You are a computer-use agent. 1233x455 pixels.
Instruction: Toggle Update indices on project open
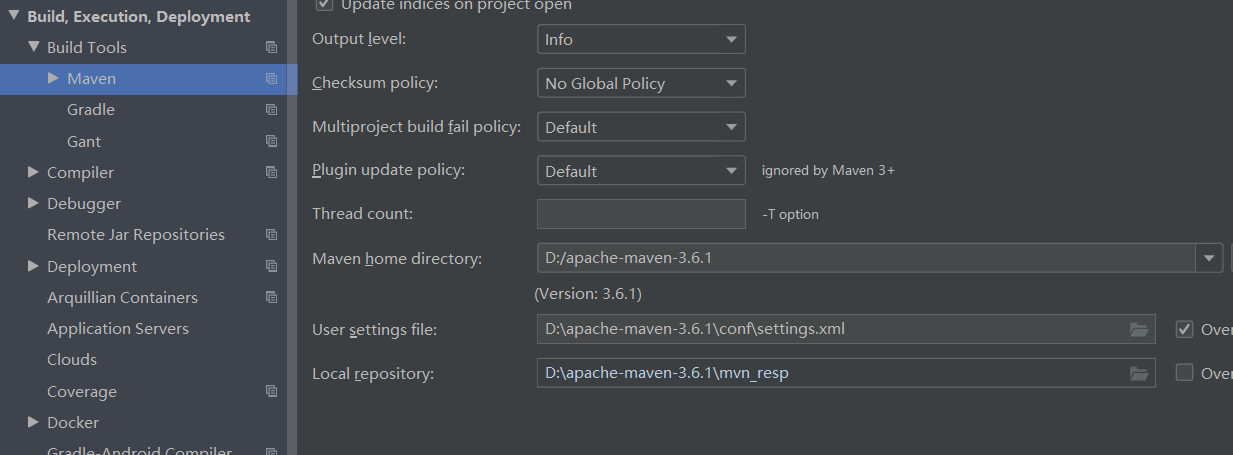tap(324, 5)
